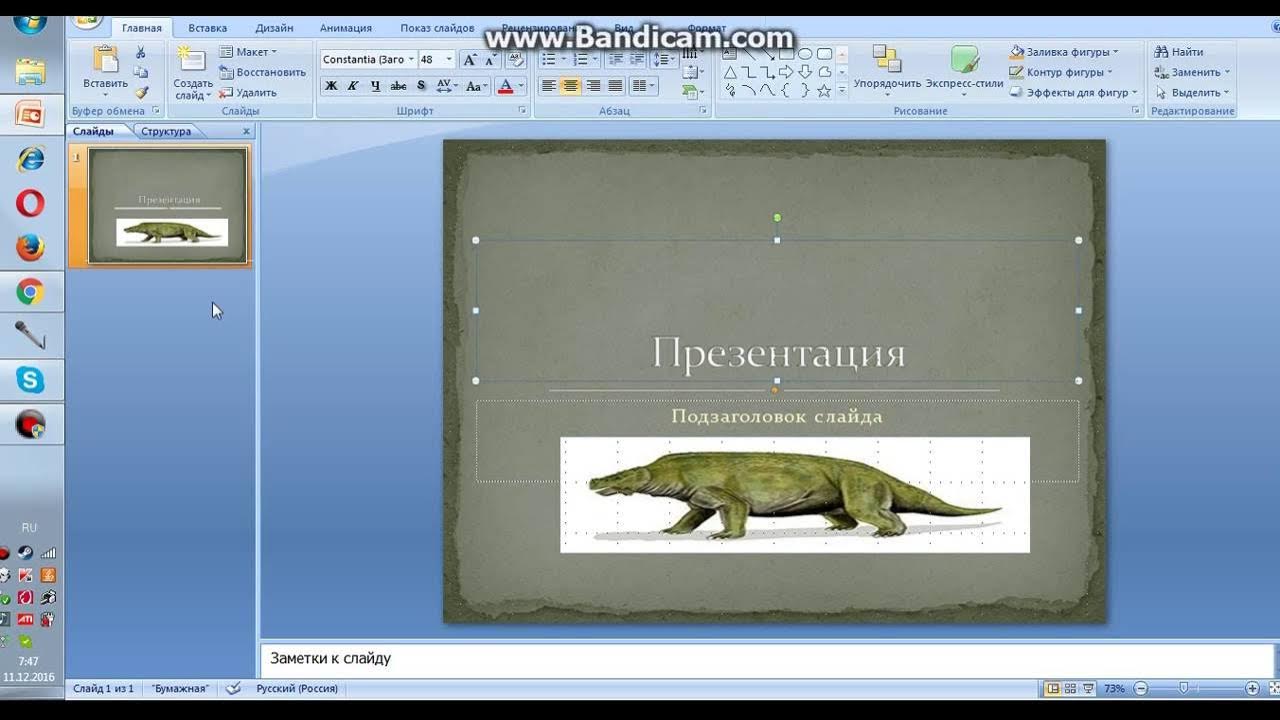Align text right
Screen dimensions: 1280x720
click(x=594, y=86)
